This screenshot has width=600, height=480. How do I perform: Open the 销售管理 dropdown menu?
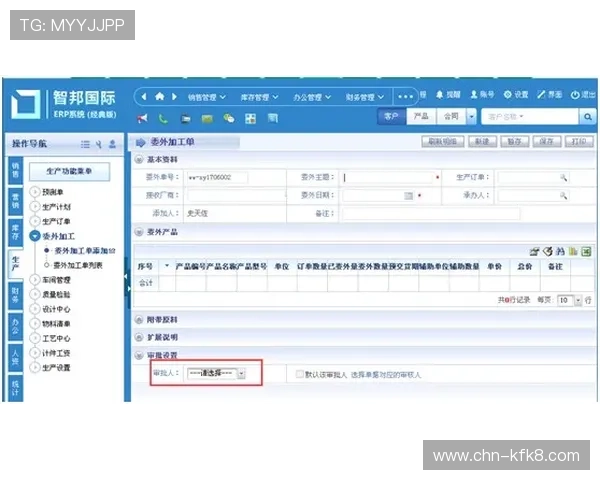pyautogui.click(x=207, y=97)
